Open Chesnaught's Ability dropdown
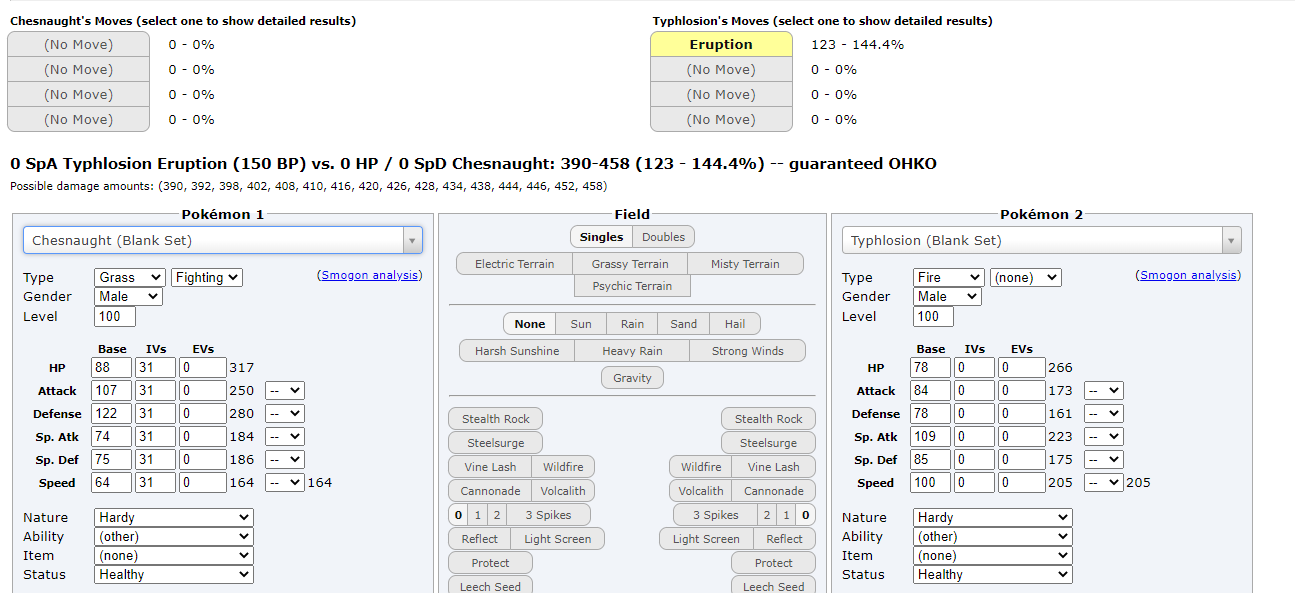This screenshot has width=1295, height=593. (174, 536)
